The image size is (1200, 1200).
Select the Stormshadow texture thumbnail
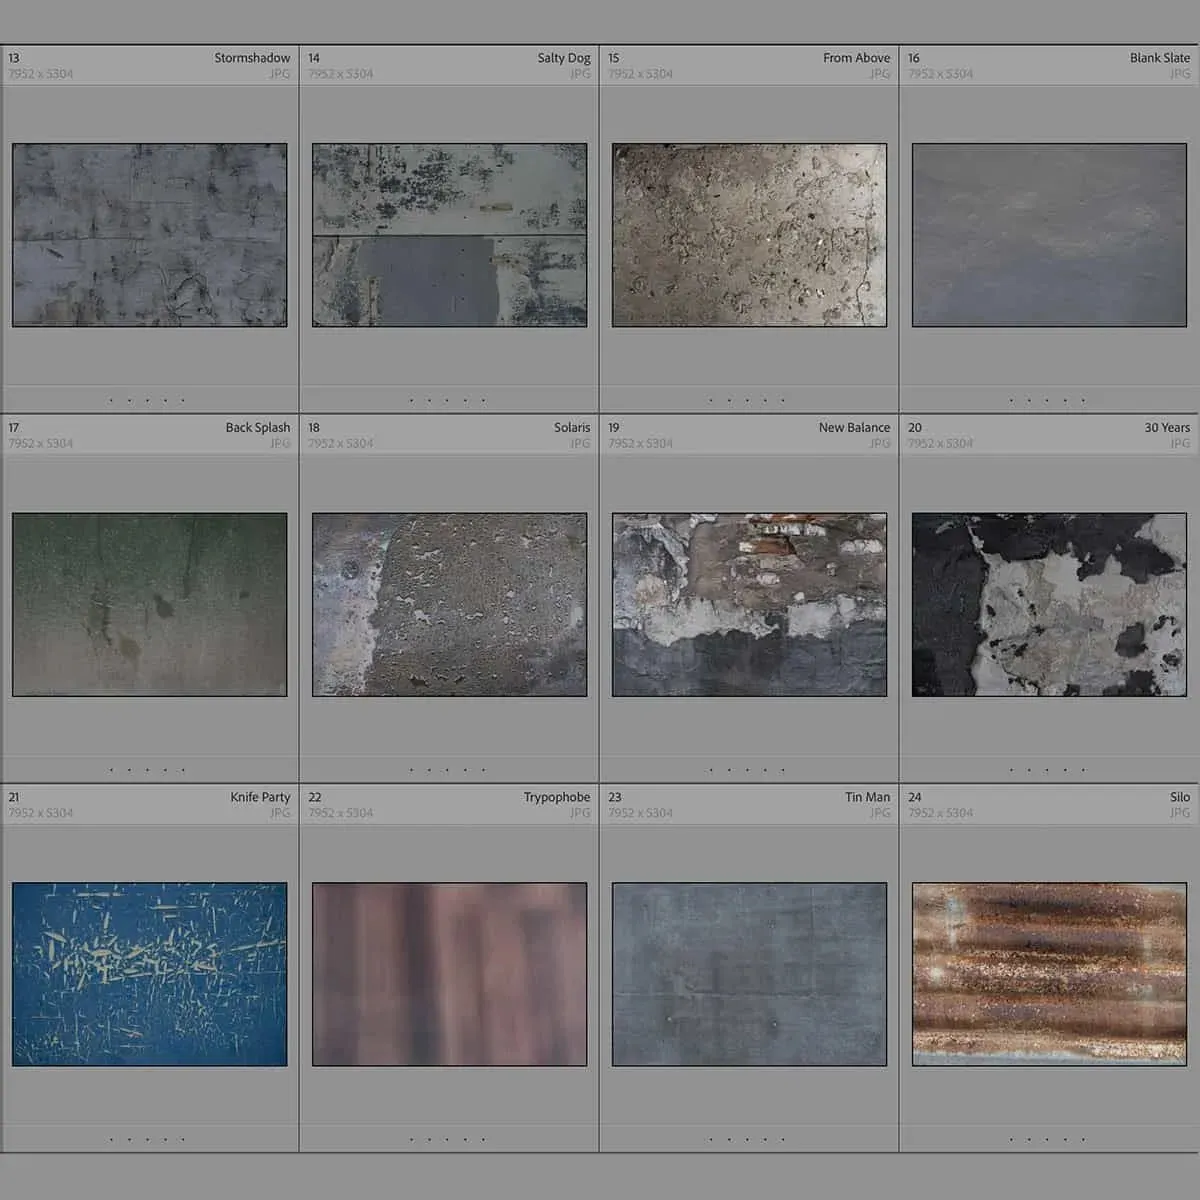tap(149, 235)
